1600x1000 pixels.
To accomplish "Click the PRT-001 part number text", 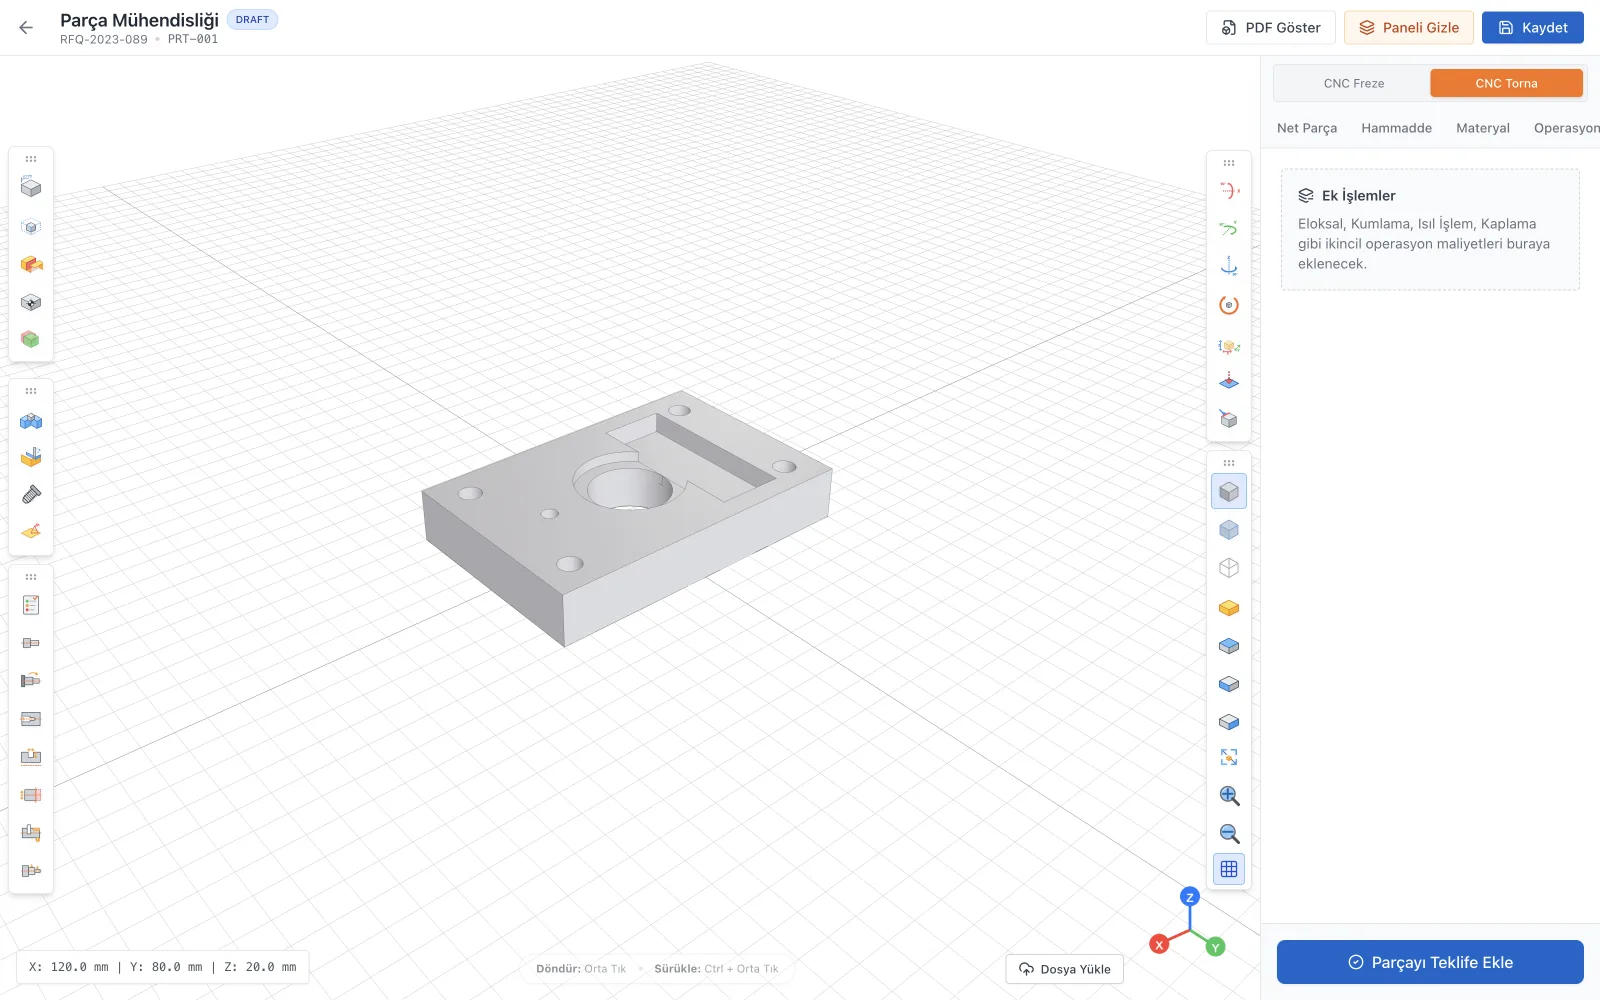I will click(x=193, y=40).
